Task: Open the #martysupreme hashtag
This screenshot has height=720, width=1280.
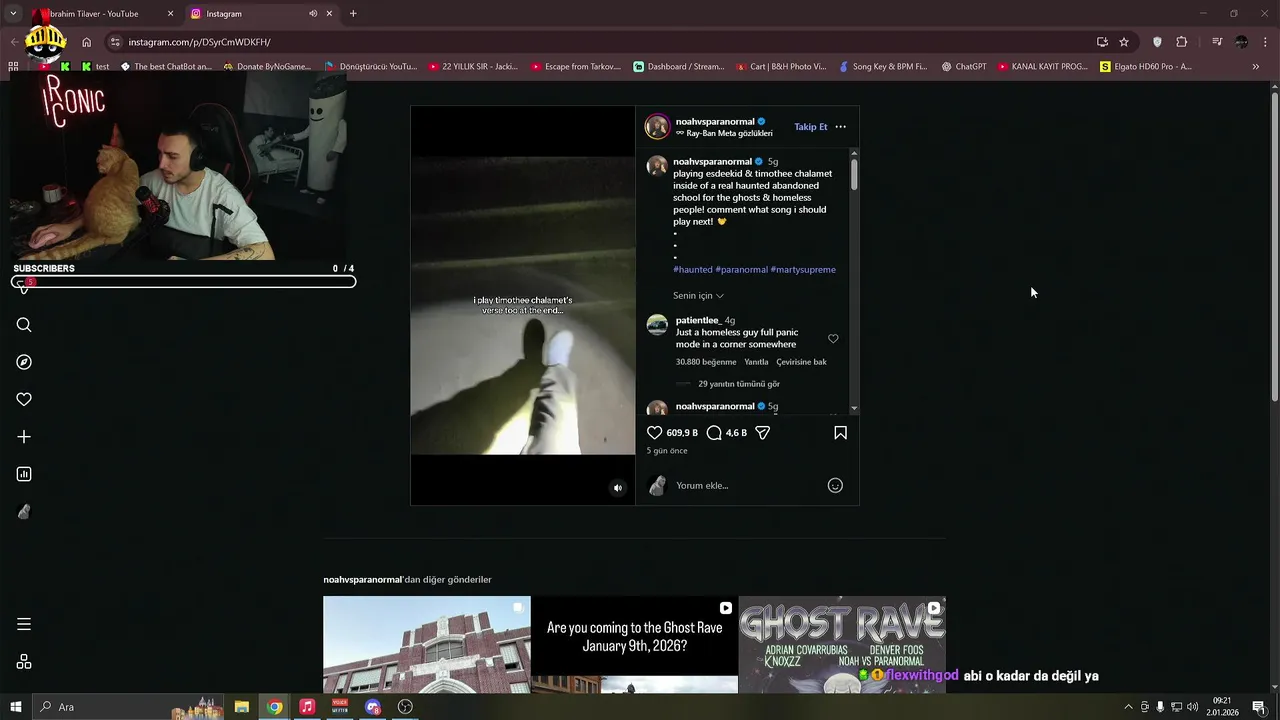Action: tap(803, 270)
